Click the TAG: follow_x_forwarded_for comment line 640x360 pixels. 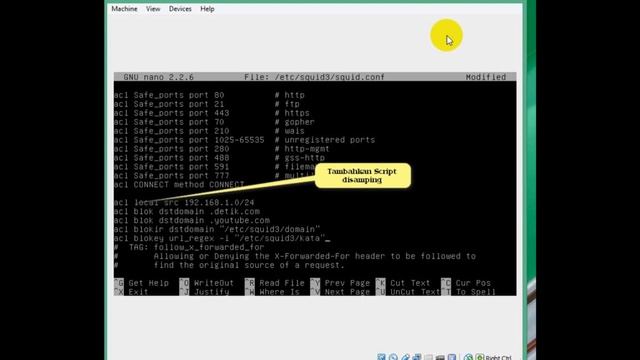[189, 248]
